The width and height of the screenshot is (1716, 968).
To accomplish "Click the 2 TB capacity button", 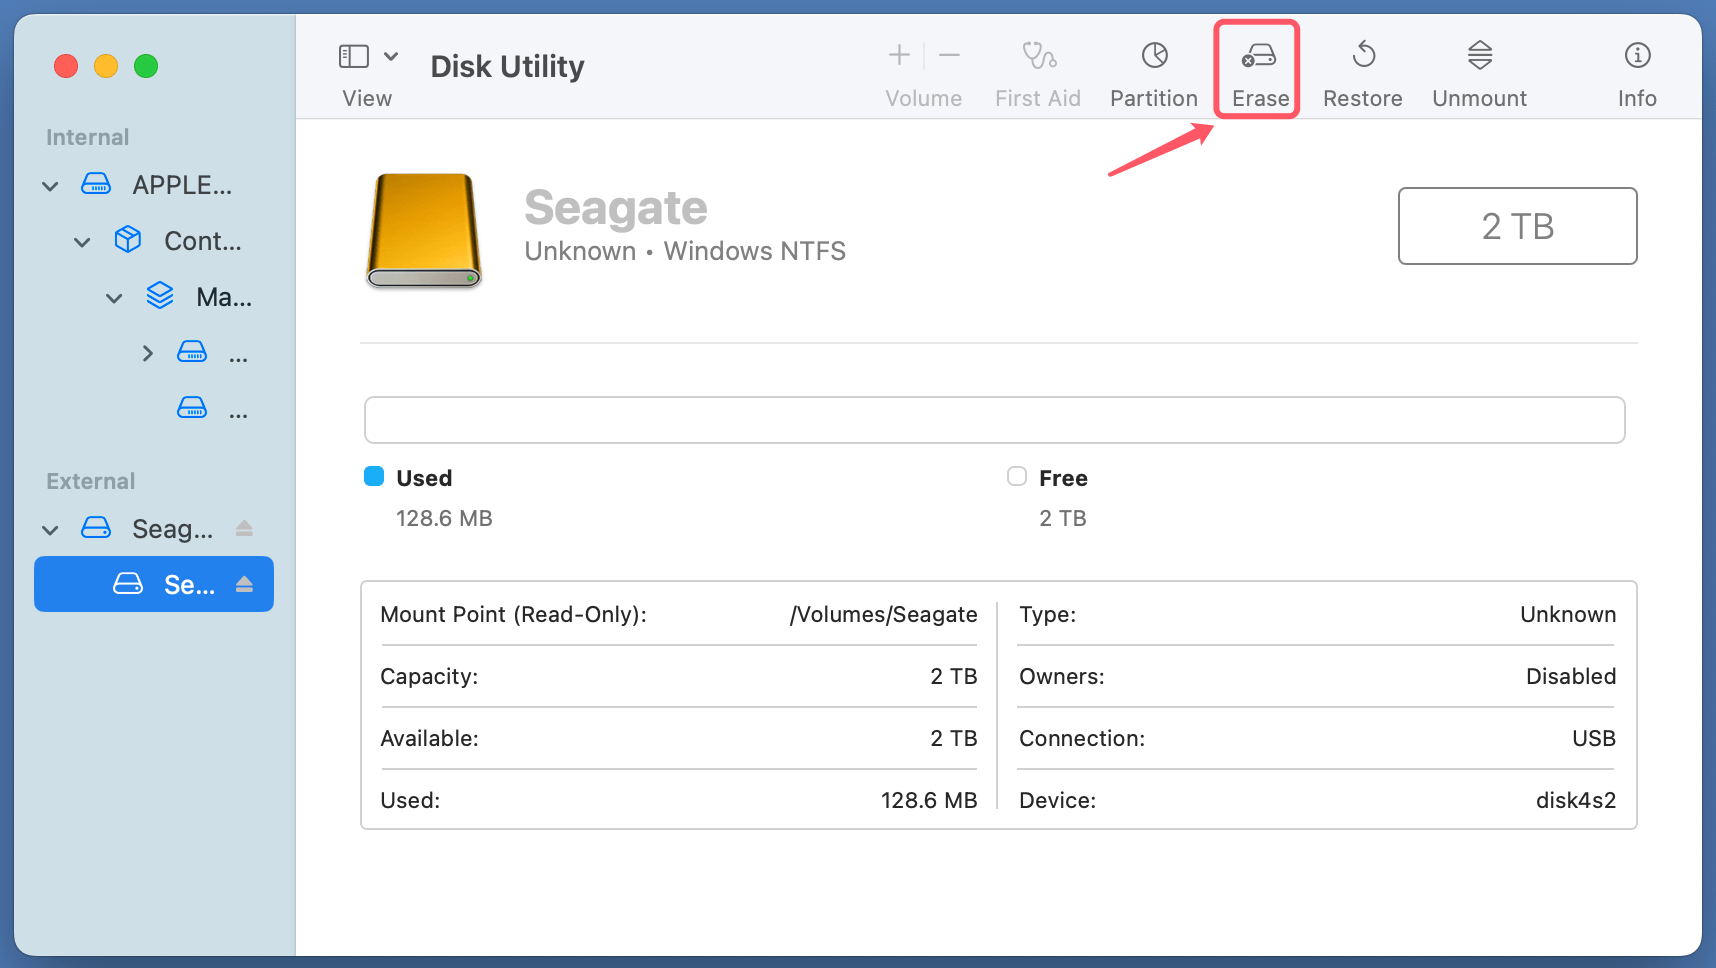I will (x=1516, y=226).
